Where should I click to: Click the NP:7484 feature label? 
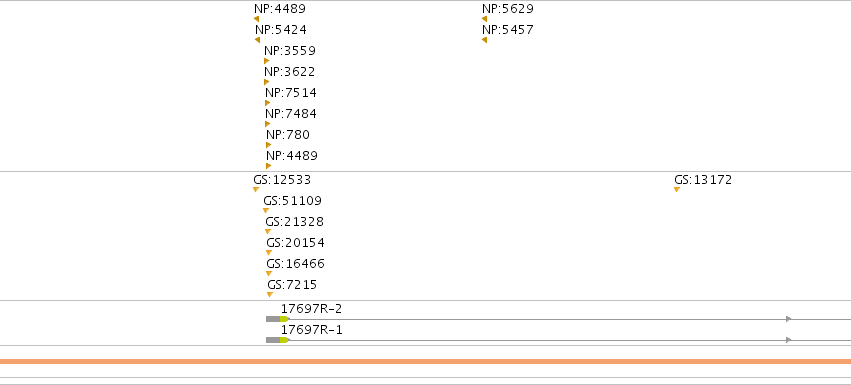pos(291,114)
